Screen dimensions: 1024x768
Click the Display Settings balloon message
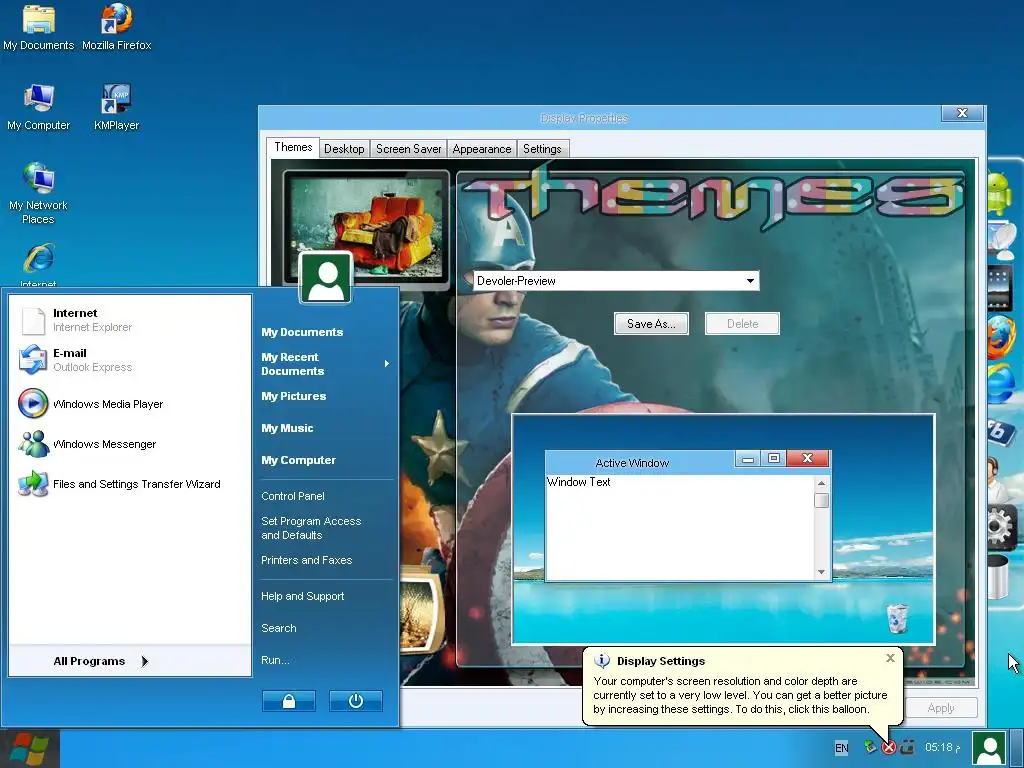click(741, 695)
